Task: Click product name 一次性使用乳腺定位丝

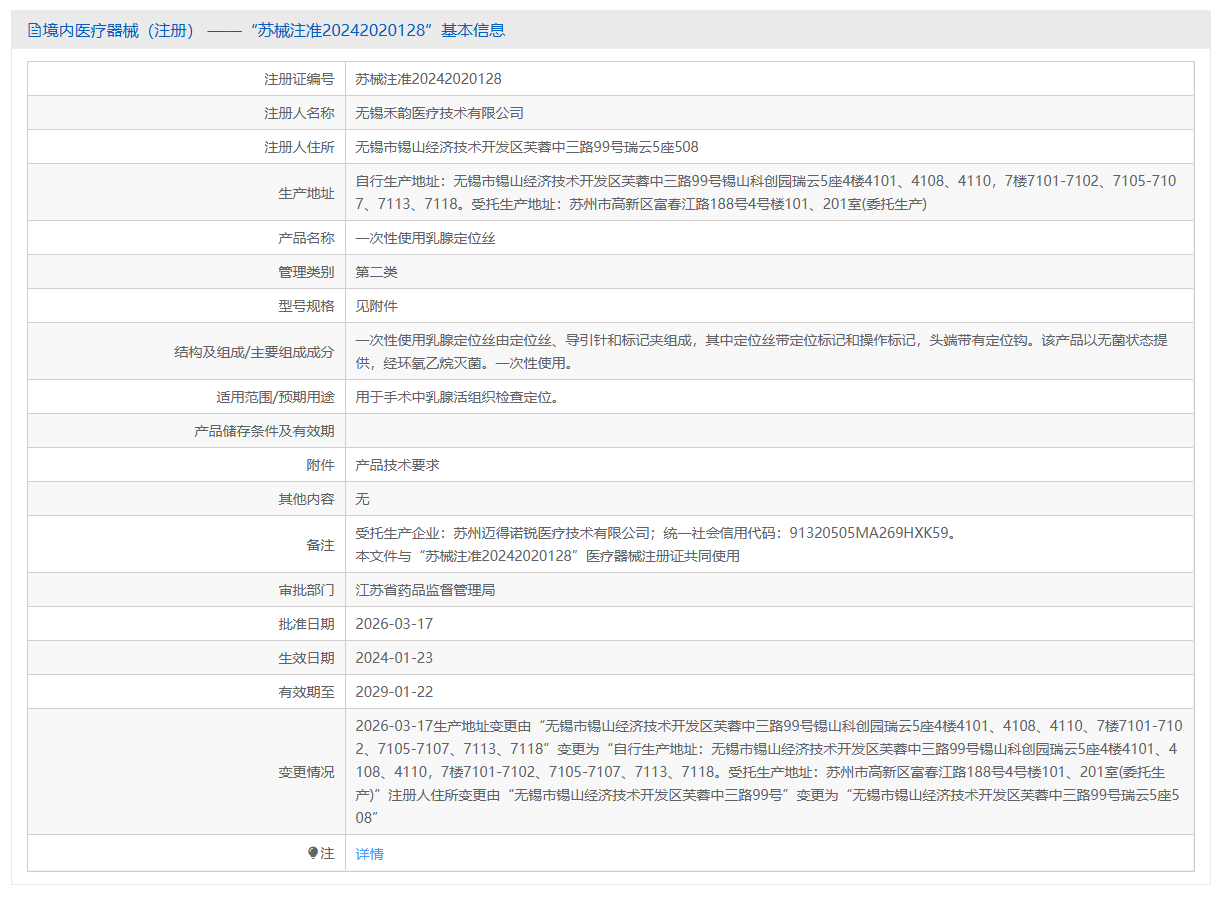Action: coord(425,238)
